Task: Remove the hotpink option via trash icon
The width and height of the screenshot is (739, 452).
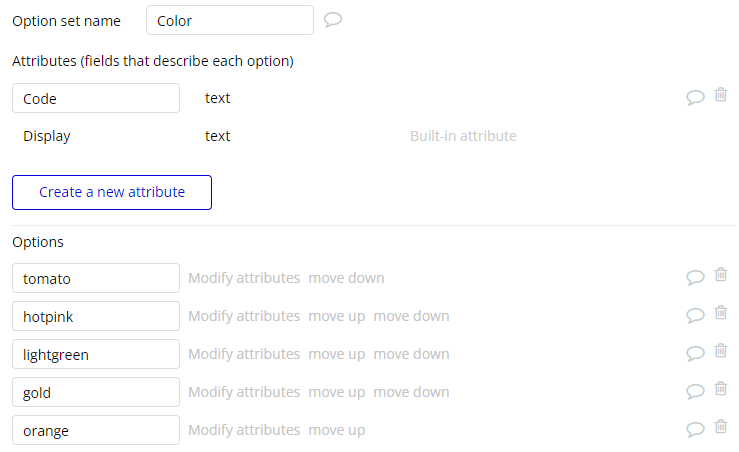Action: click(721, 314)
